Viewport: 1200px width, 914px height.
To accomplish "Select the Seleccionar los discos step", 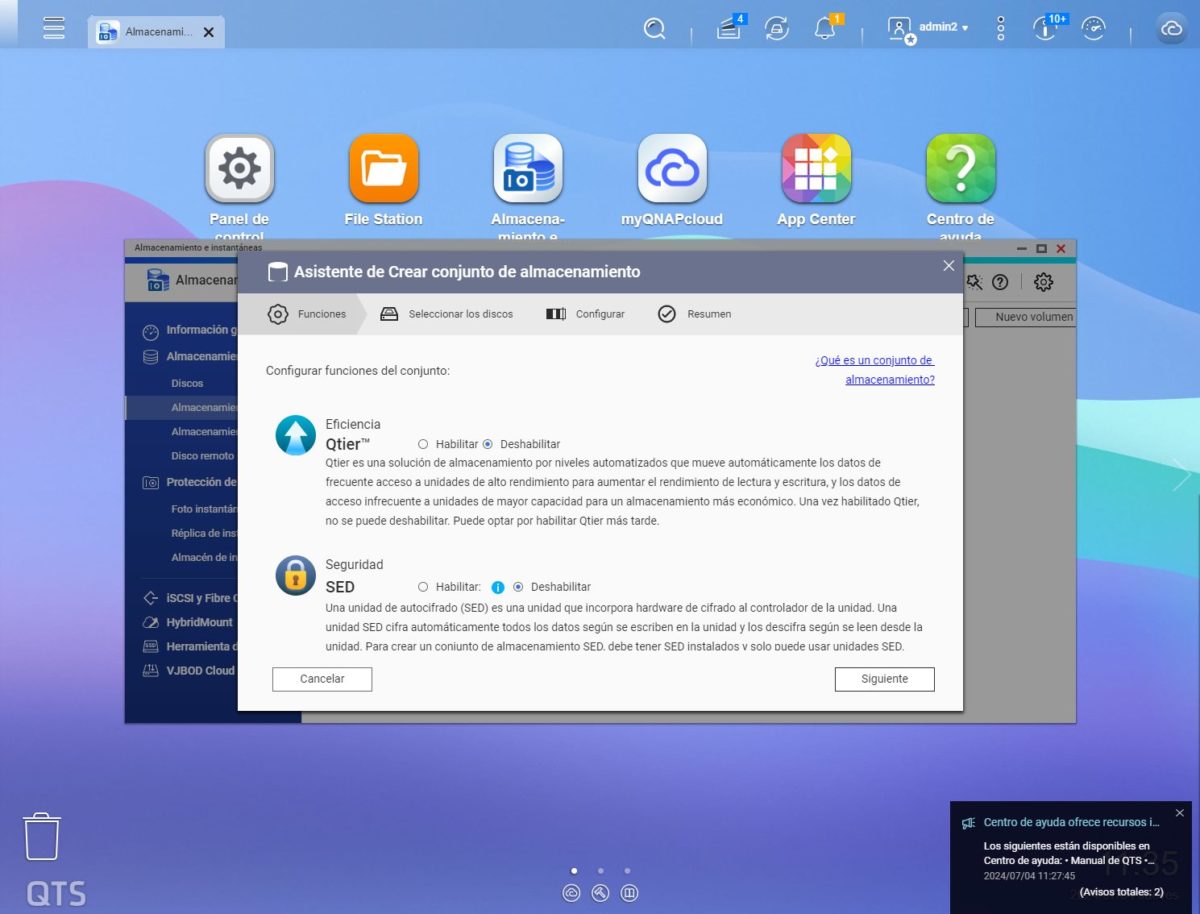I will click(446, 314).
